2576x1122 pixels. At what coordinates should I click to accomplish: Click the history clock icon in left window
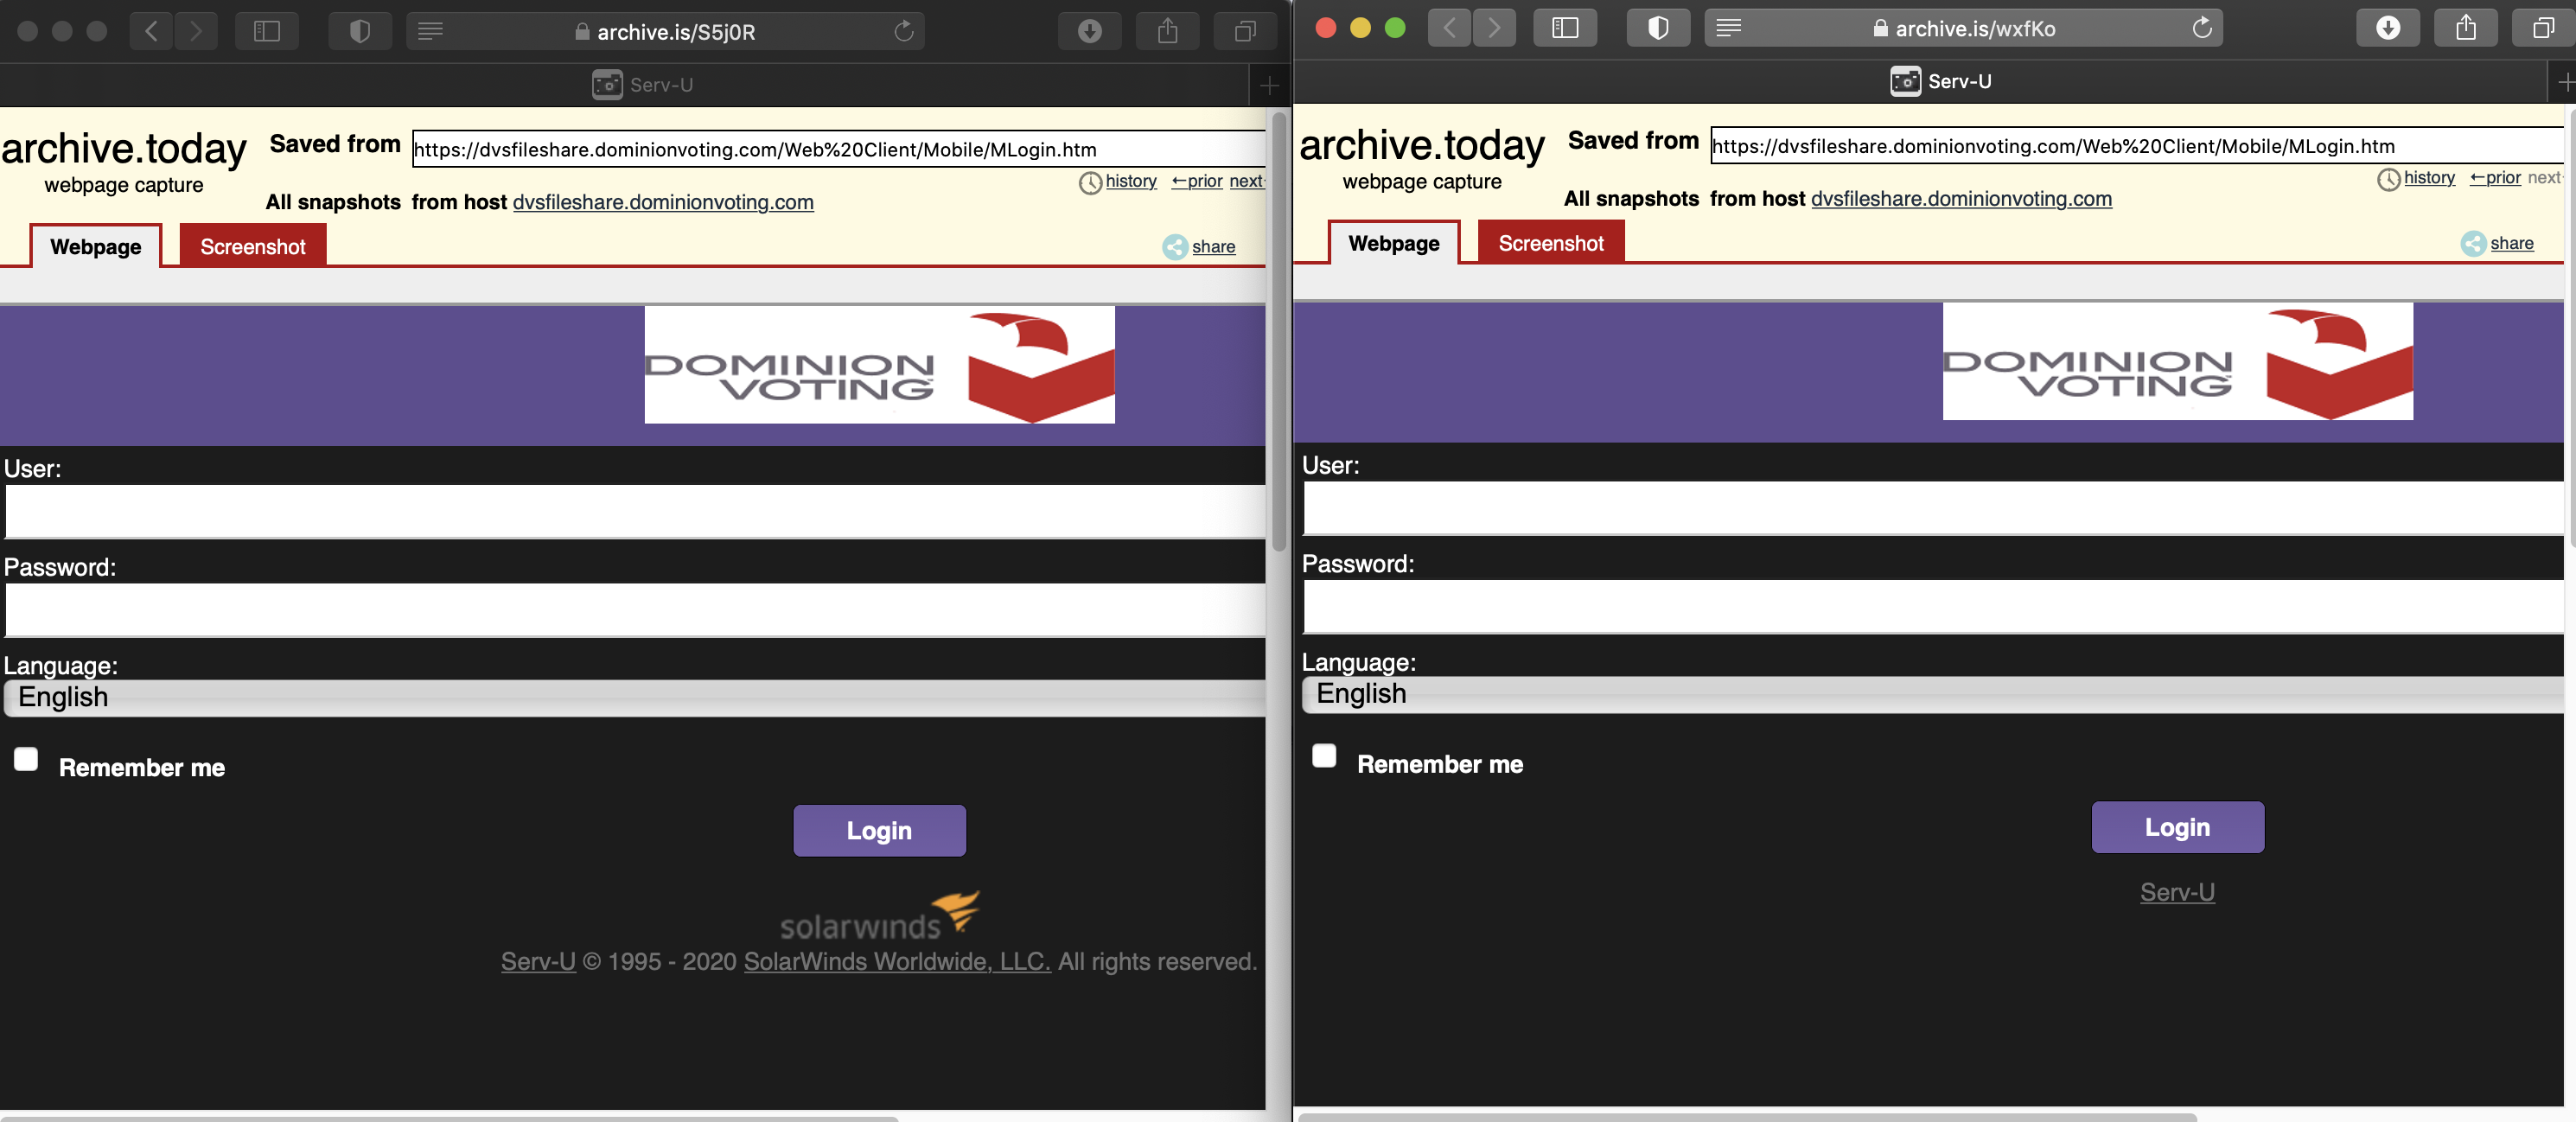click(1090, 183)
